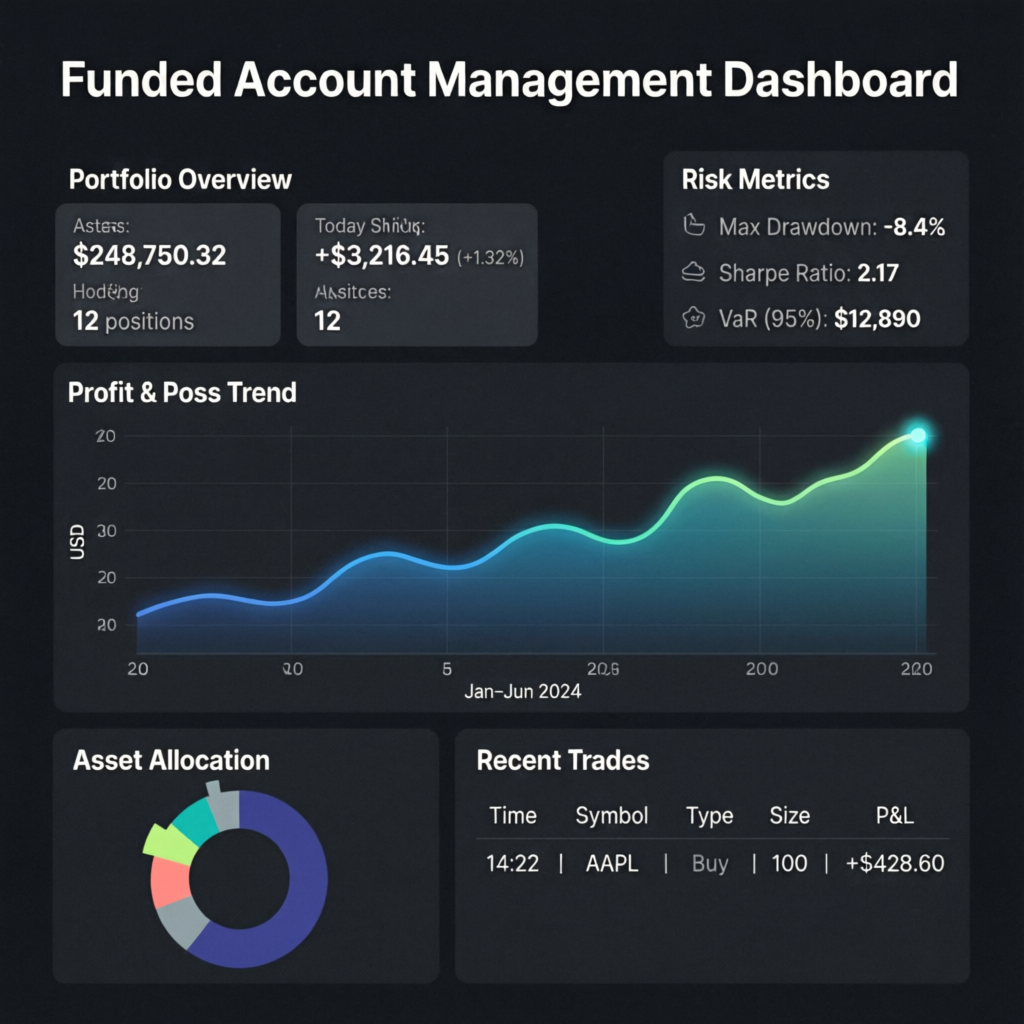Click the 14:22 trade time cell

(x=513, y=863)
